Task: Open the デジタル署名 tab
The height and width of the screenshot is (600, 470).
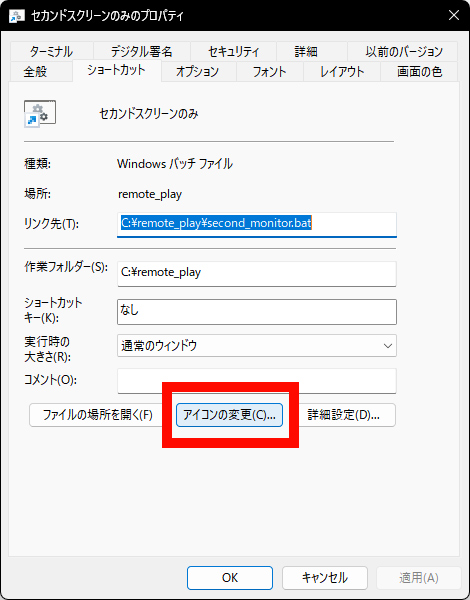Action: coord(142,51)
